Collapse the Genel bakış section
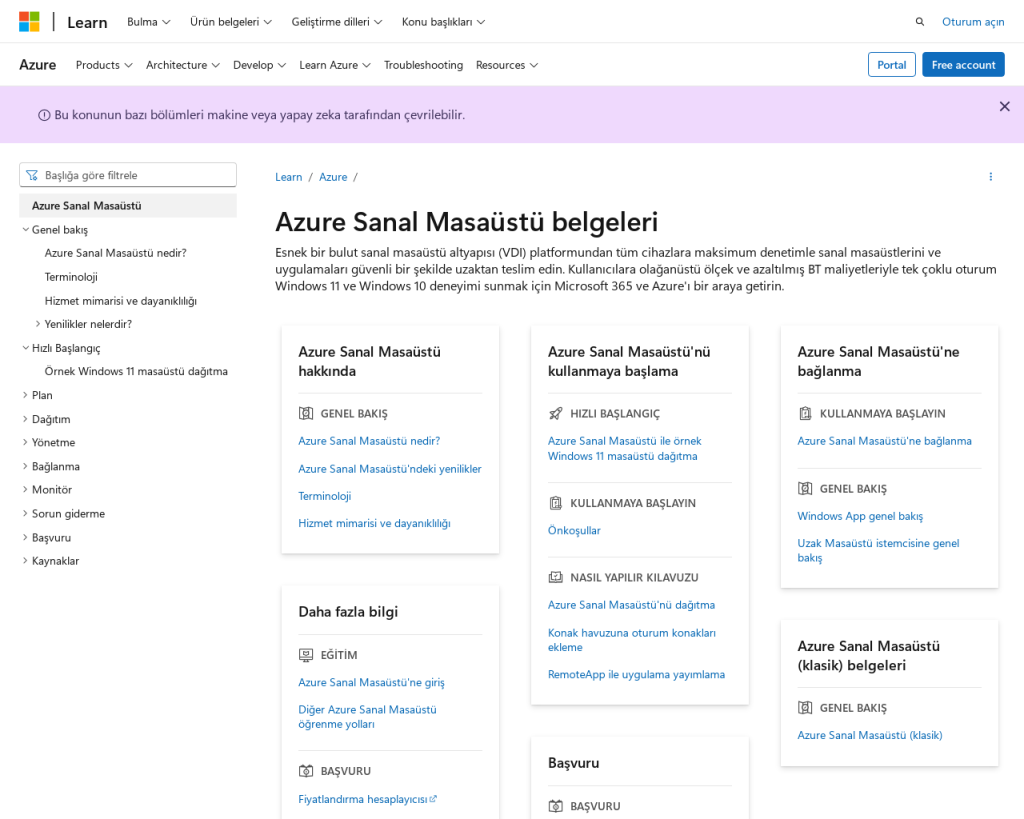Viewport: 1024px width, 819px height. tap(56, 230)
